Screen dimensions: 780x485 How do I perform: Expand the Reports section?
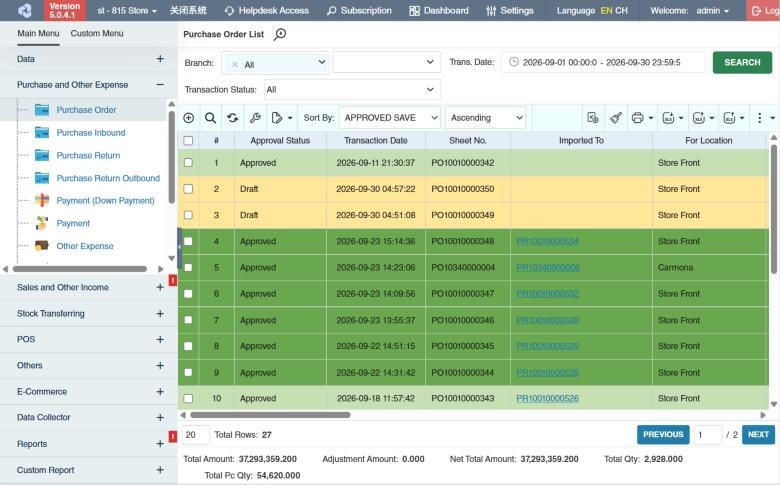[x=160, y=444]
